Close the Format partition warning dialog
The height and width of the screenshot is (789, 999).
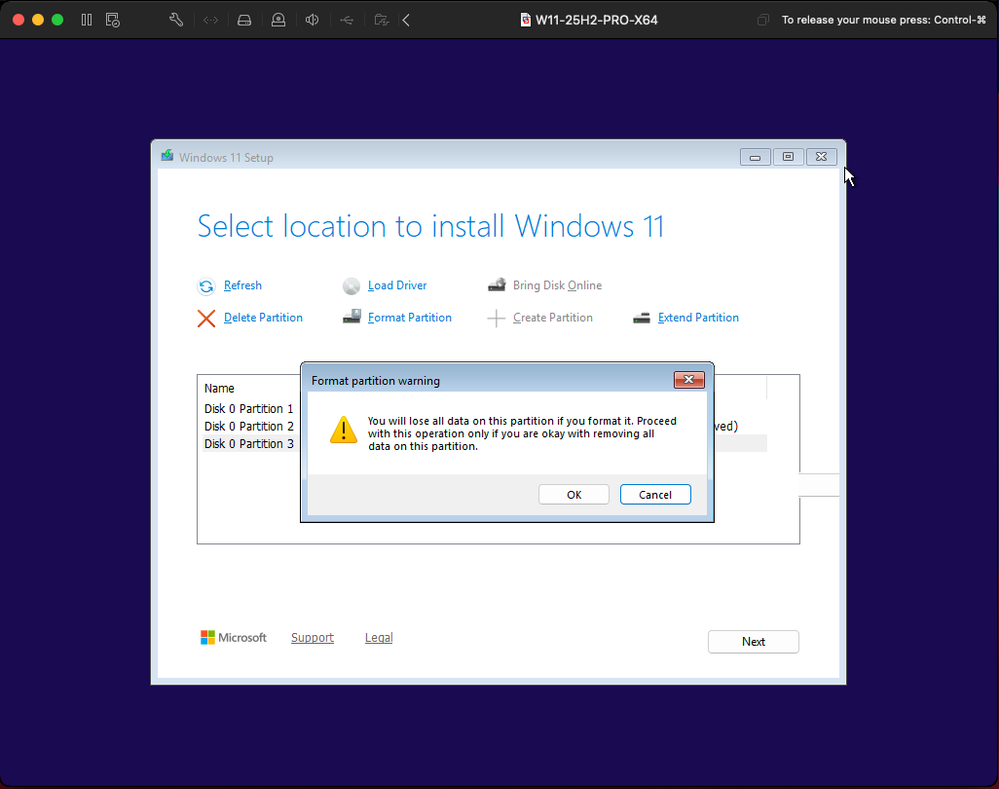pyautogui.click(x=689, y=380)
